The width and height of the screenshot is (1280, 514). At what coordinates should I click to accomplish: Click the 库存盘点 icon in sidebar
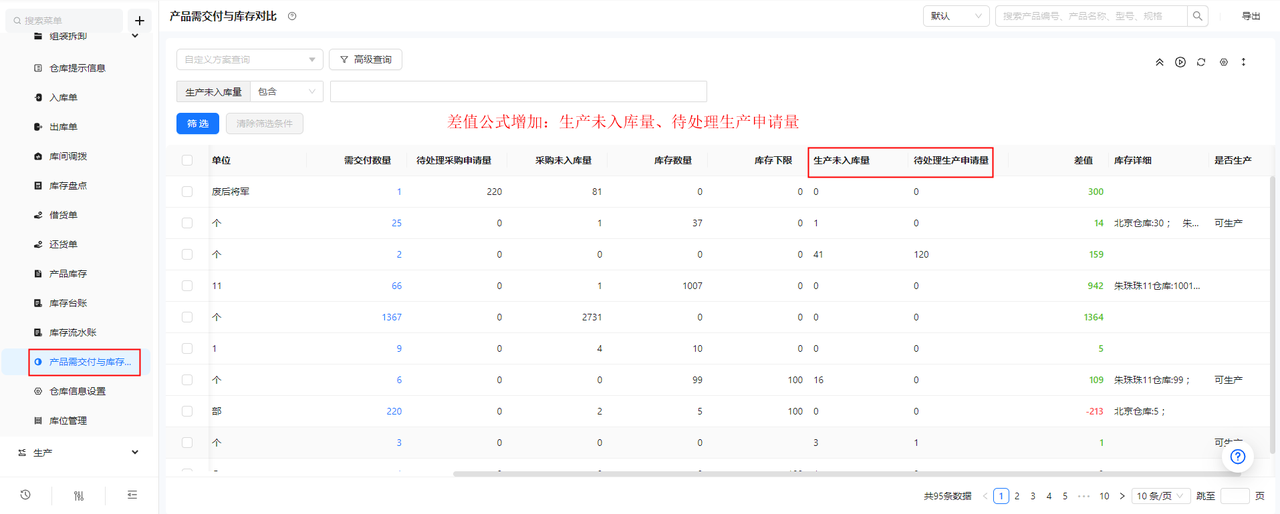pos(38,186)
